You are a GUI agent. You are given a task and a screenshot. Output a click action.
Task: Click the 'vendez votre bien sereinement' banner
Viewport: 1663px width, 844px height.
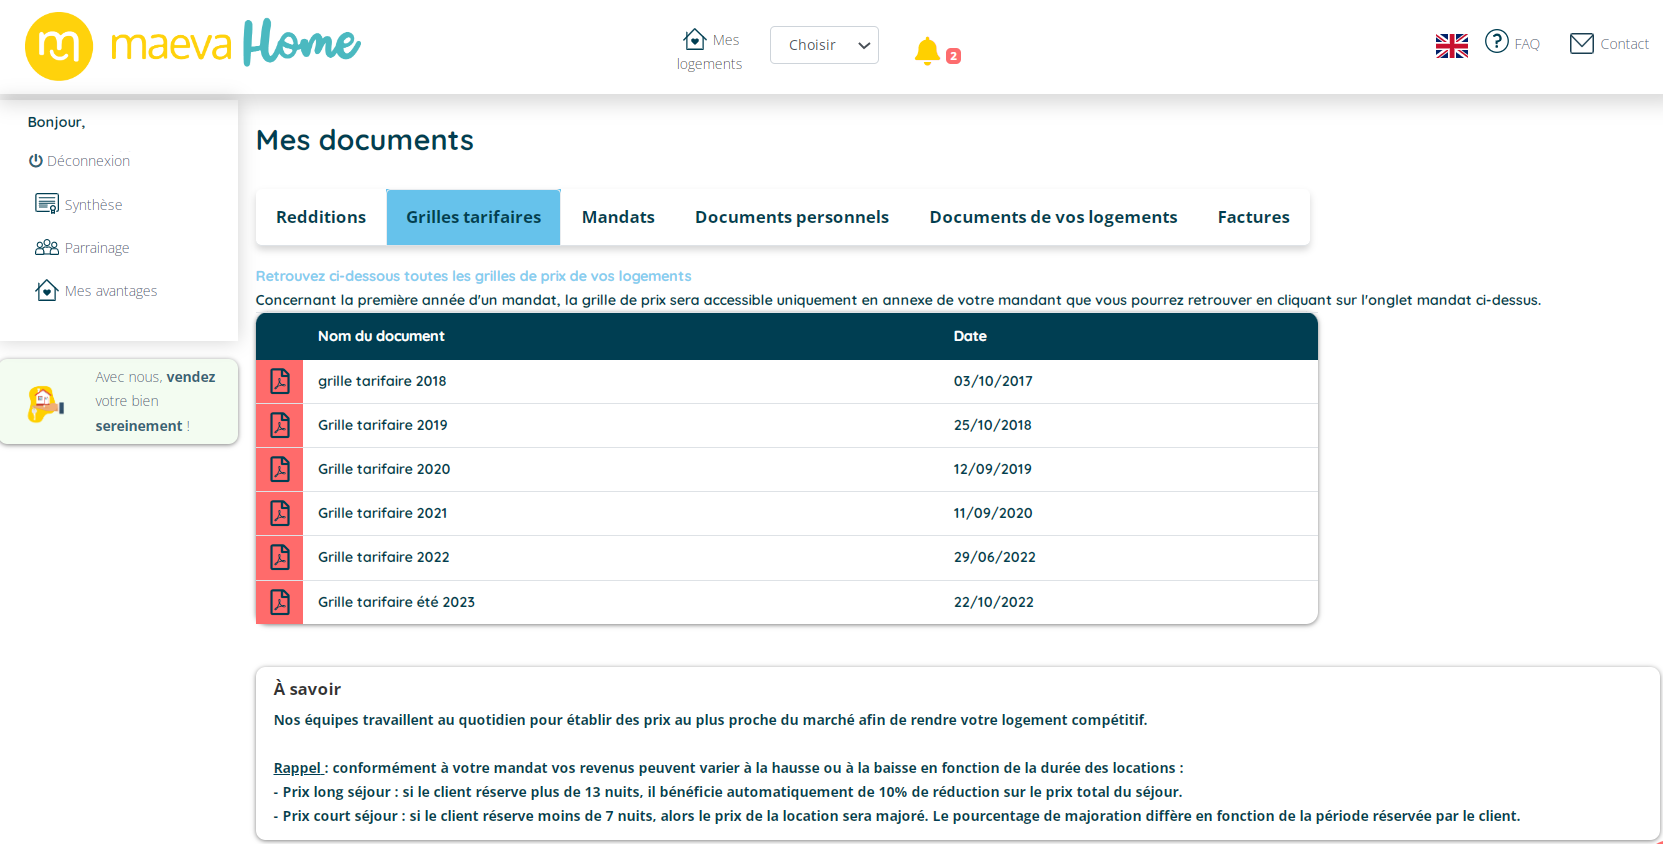click(119, 401)
